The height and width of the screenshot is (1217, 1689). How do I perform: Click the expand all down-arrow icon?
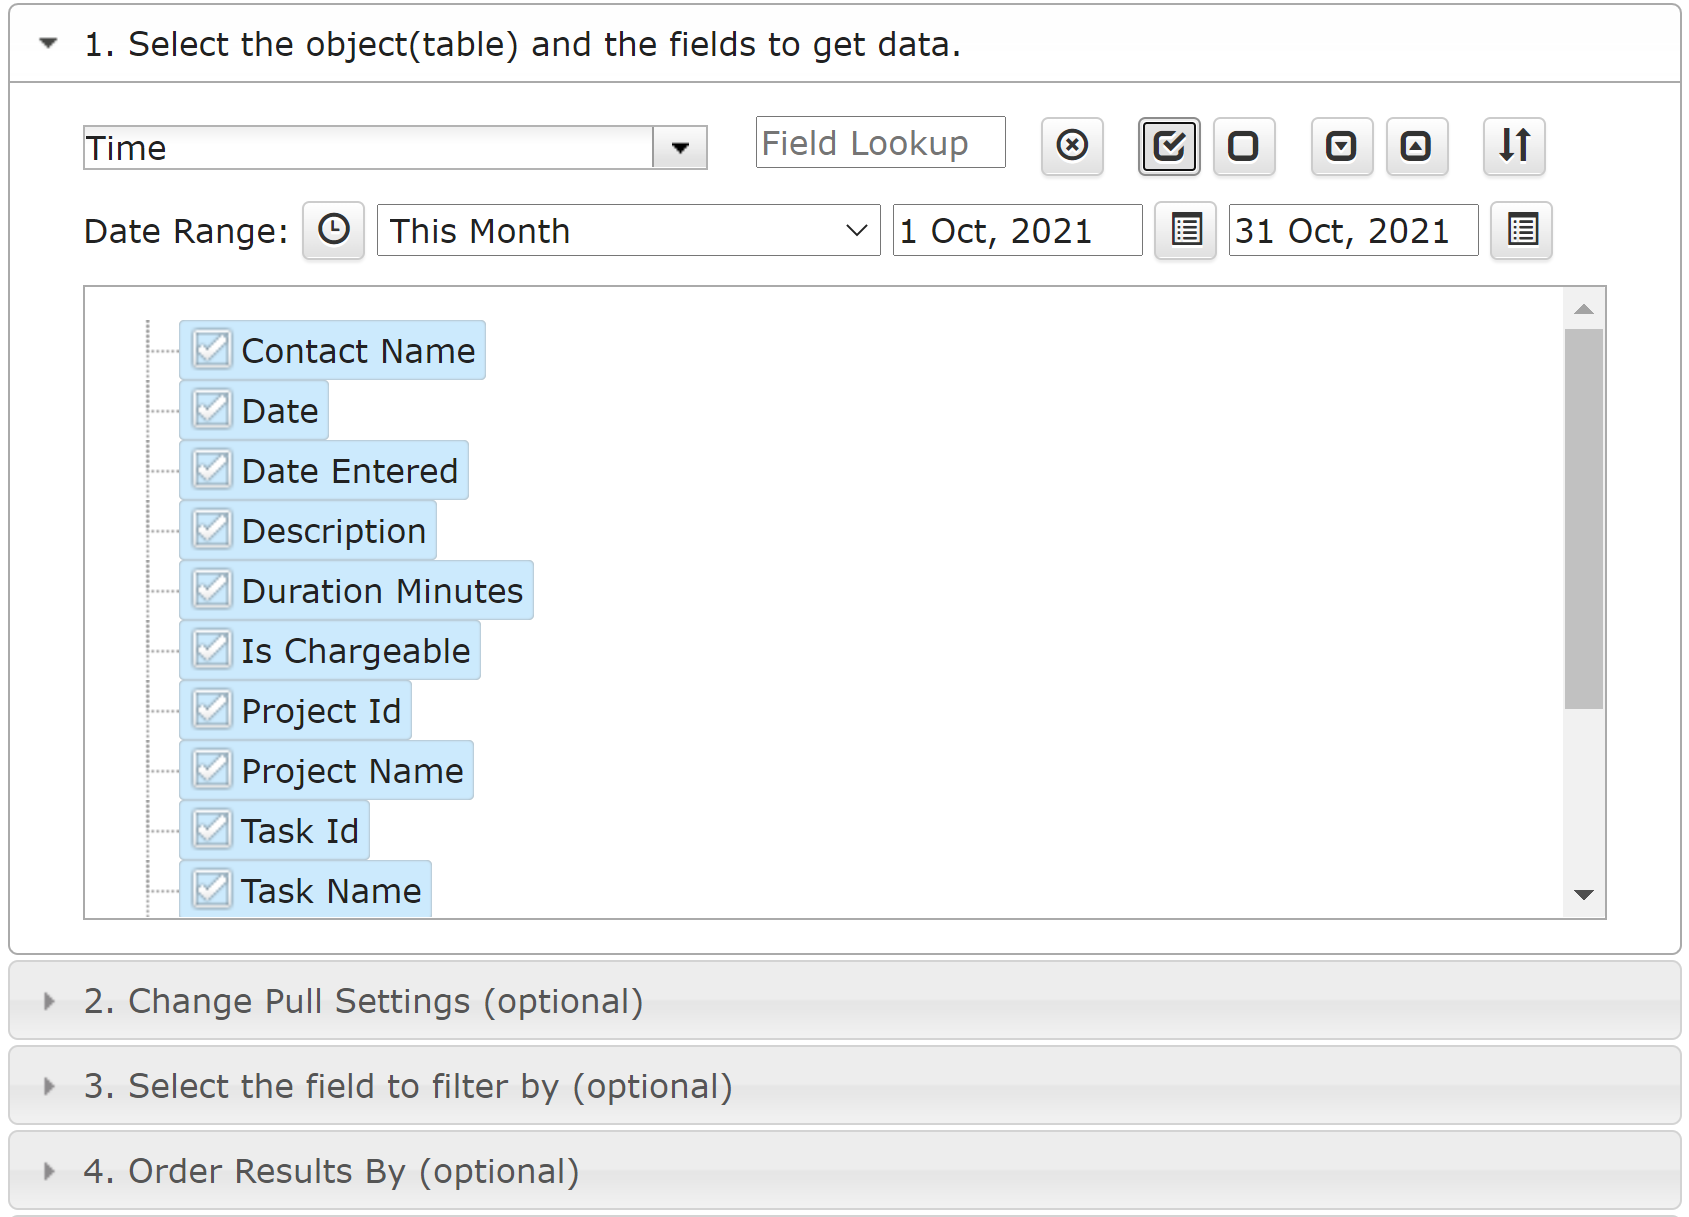click(x=1342, y=146)
